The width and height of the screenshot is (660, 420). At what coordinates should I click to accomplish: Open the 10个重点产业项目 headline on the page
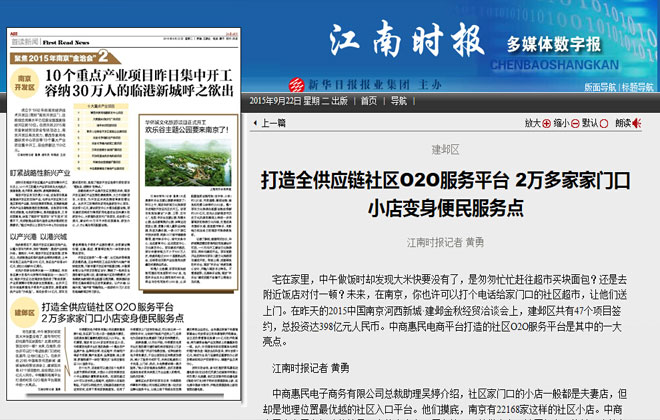[145, 82]
